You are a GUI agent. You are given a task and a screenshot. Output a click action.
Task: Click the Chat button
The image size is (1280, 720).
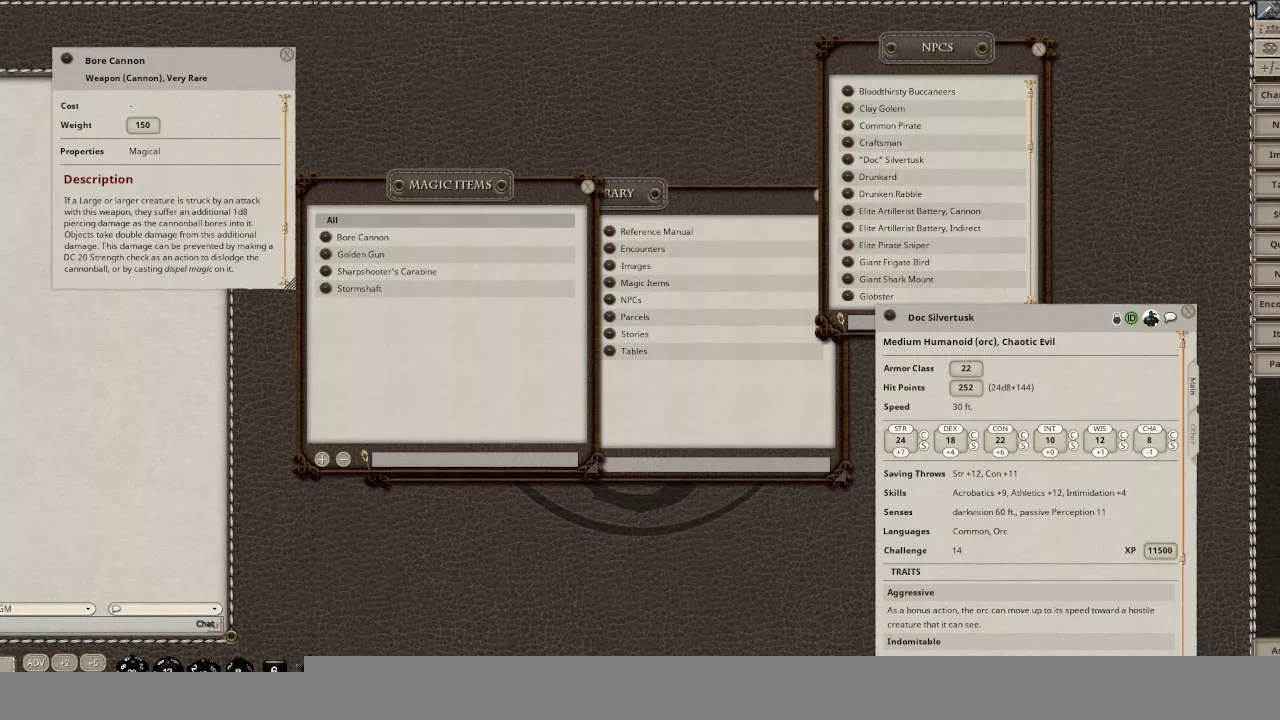pyautogui.click(x=207, y=624)
